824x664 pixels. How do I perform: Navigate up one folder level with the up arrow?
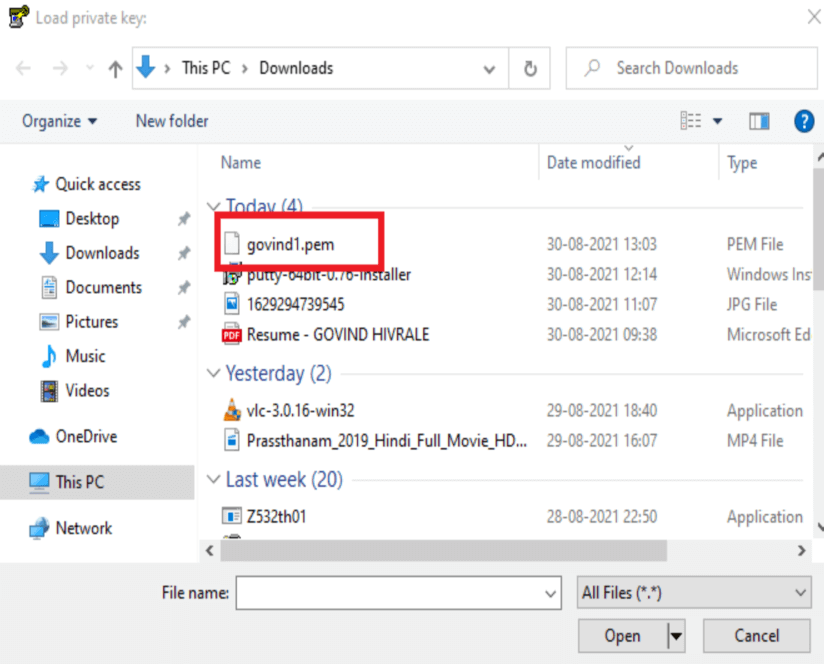click(115, 68)
